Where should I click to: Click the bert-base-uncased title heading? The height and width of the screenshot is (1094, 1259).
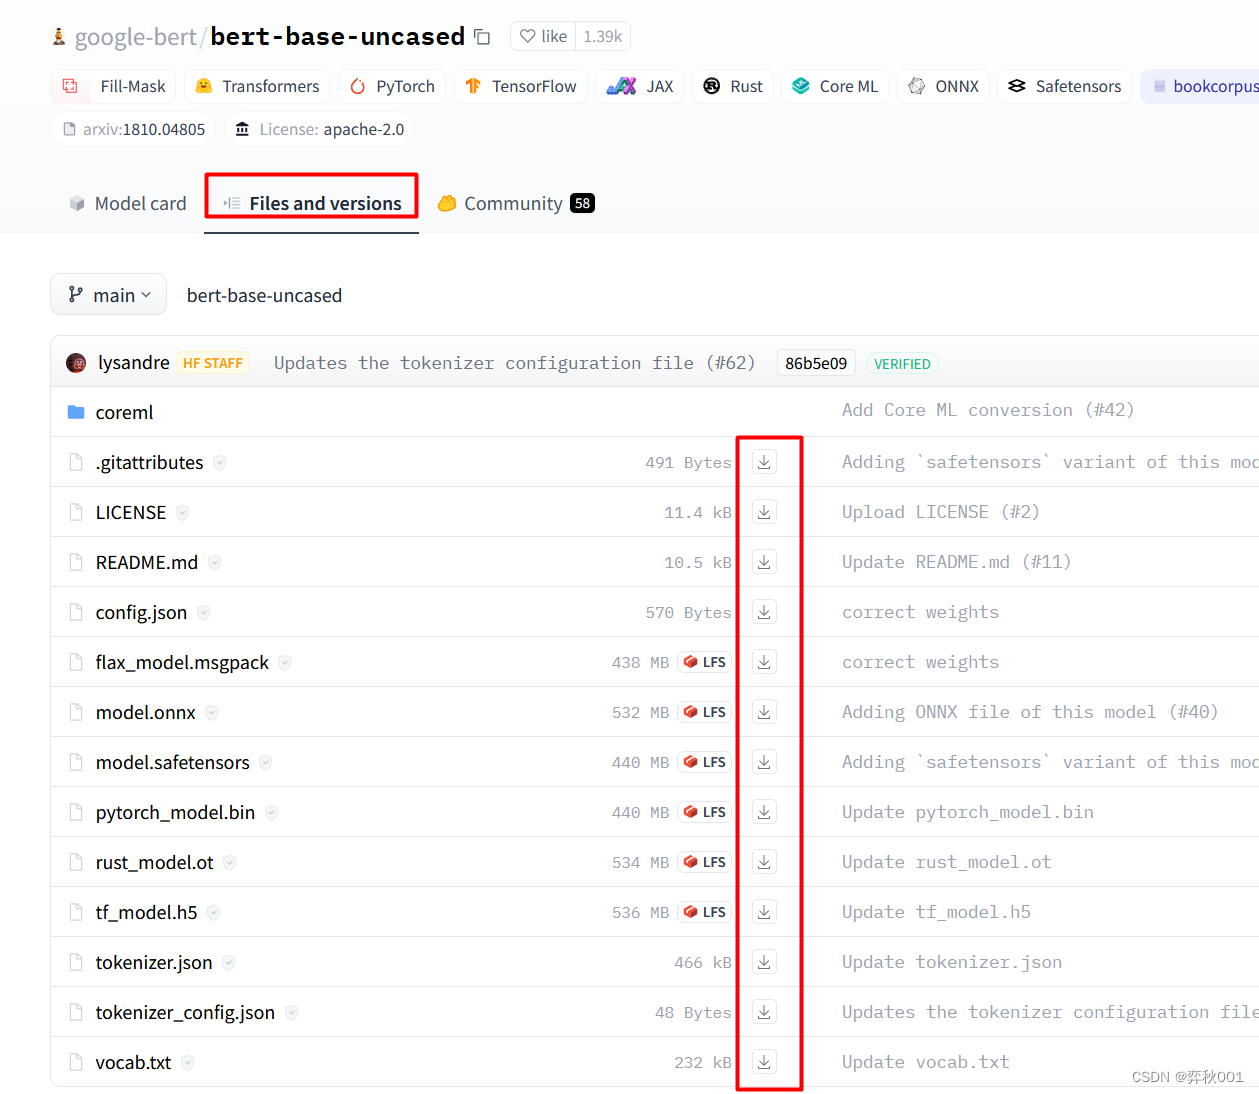337,37
